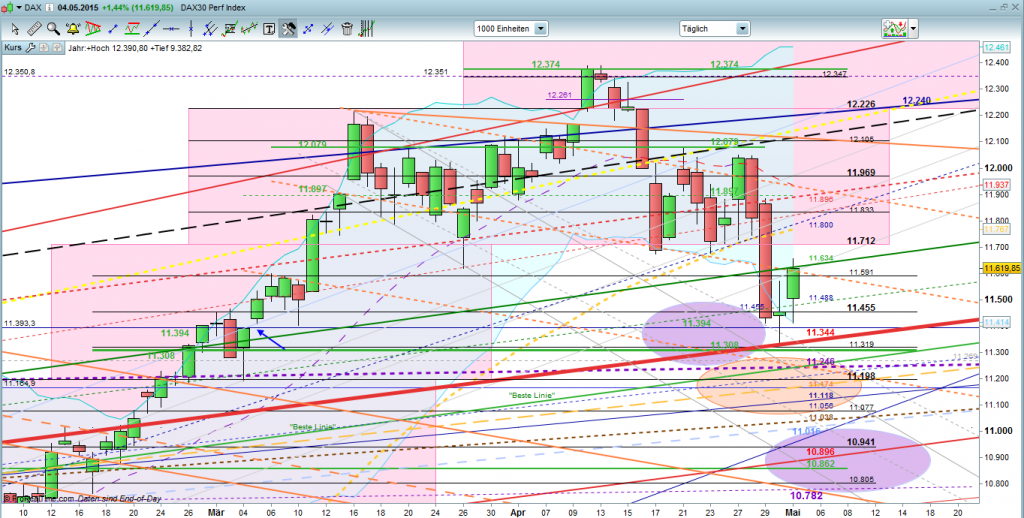
Task: Pick the red-green channel zigzag tool
Action: (x=133, y=29)
